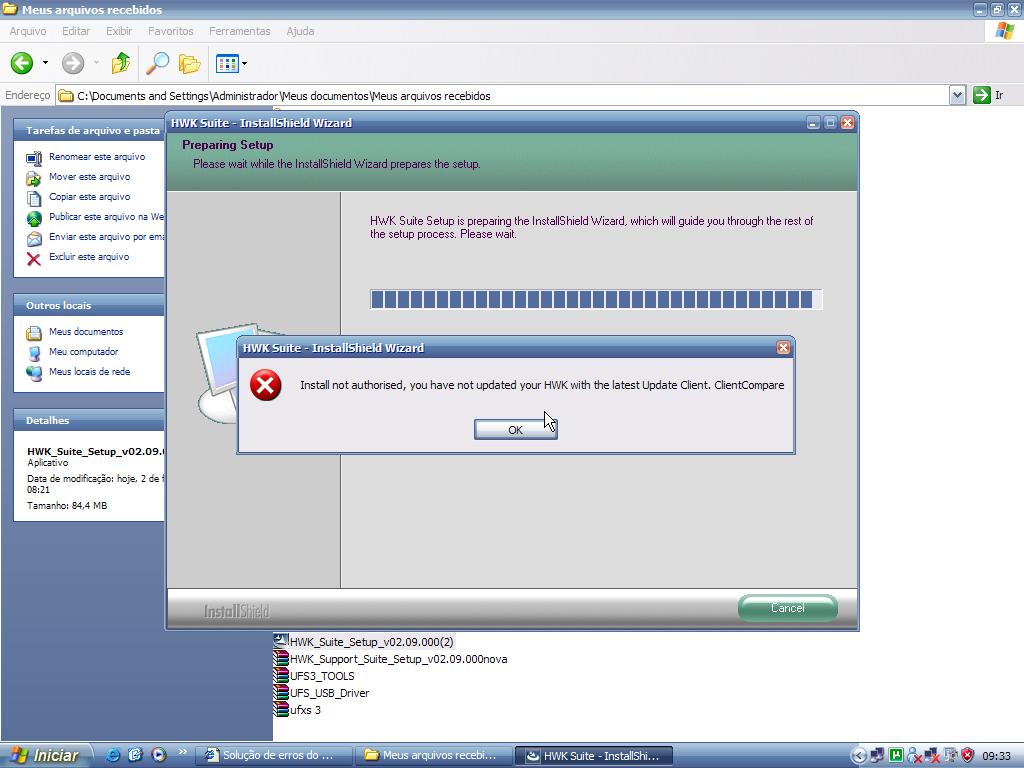Click the red X Excluir icon
The image size is (1024, 768).
point(34,259)
